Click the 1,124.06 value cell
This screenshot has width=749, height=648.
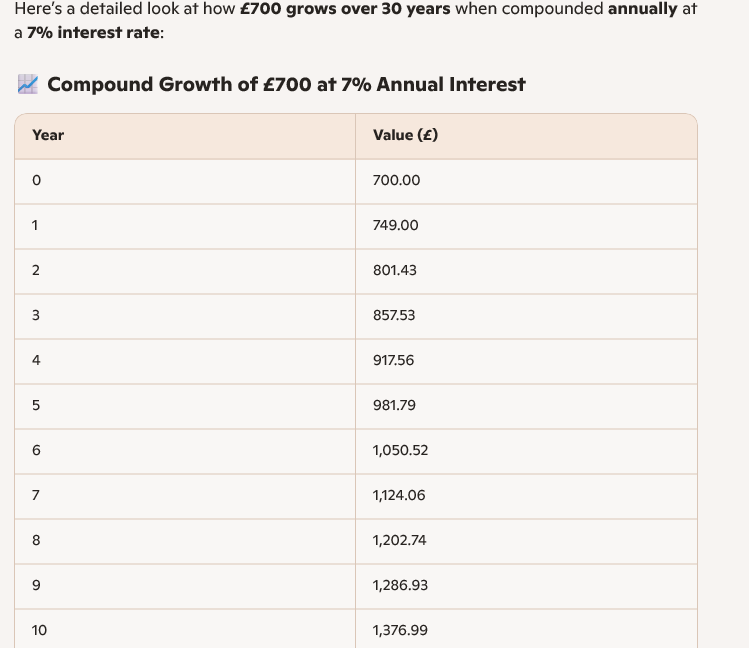coord(400,496)
